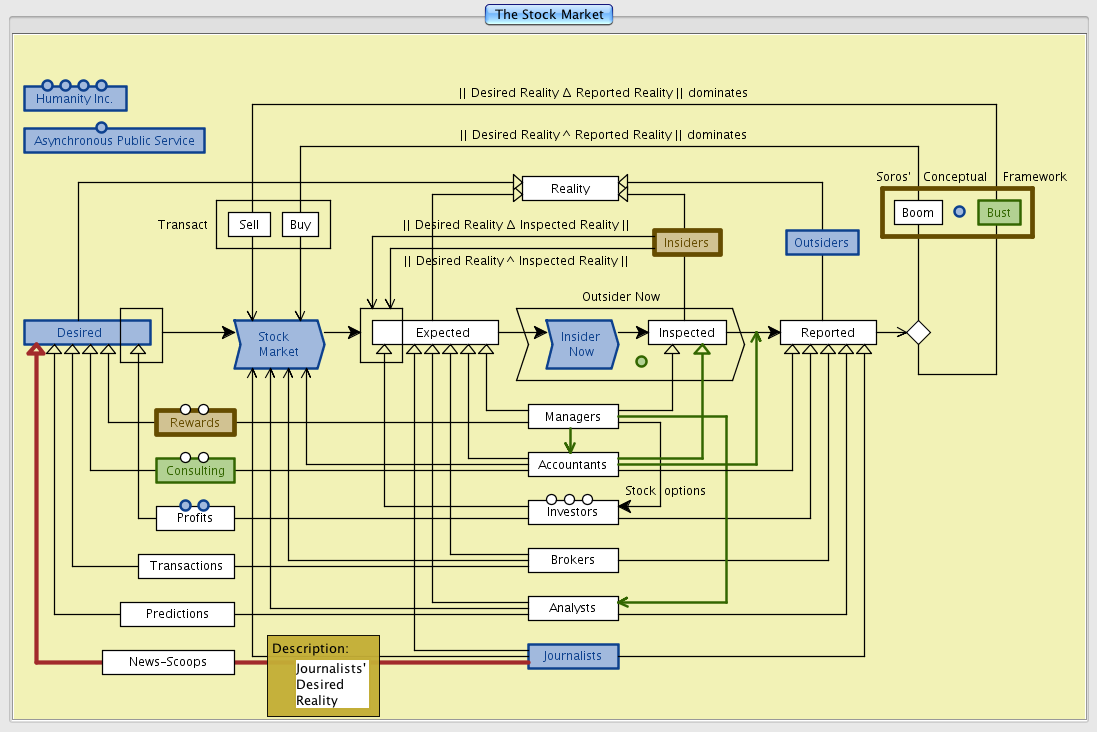Select the News-Scoops box
1097x732 pixels.
click(x=168, y=662)
